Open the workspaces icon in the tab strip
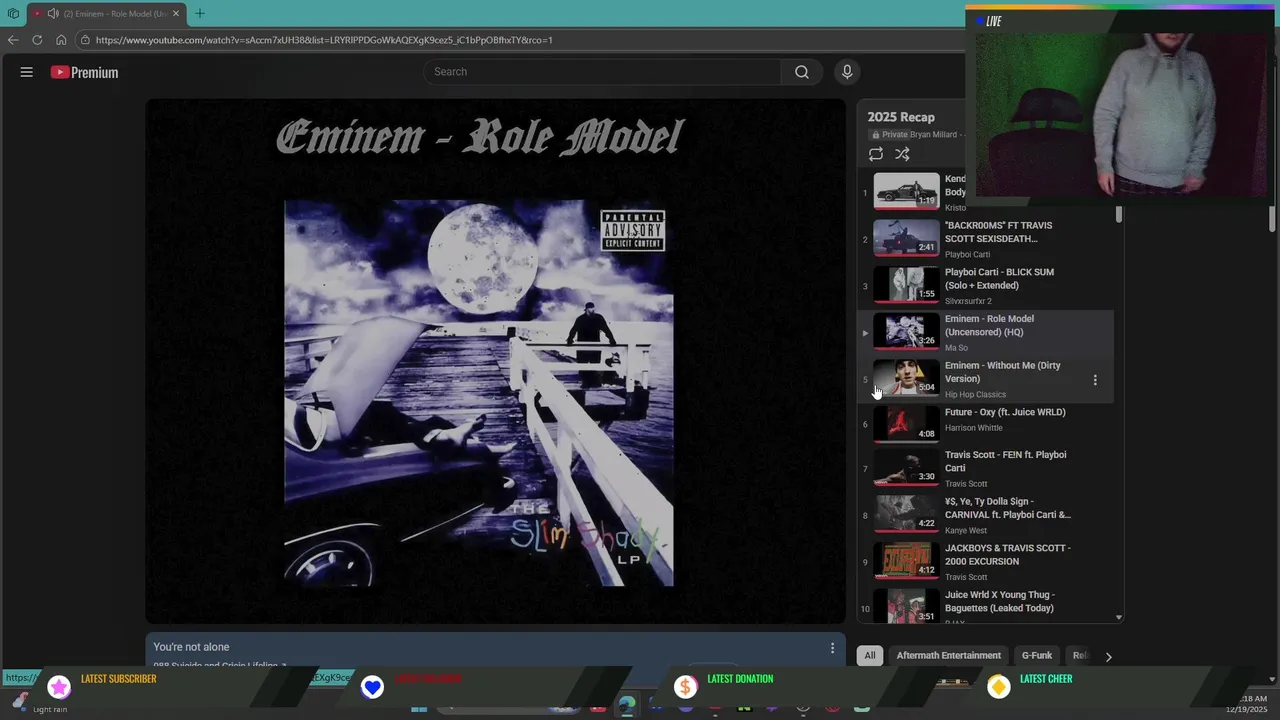 click(13, 14)
